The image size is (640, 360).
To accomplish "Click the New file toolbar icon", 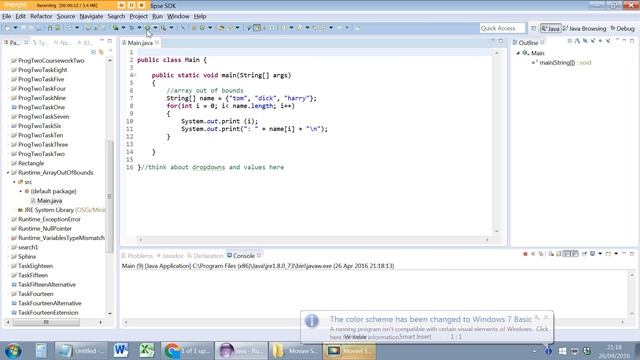I will coord(7,28).
